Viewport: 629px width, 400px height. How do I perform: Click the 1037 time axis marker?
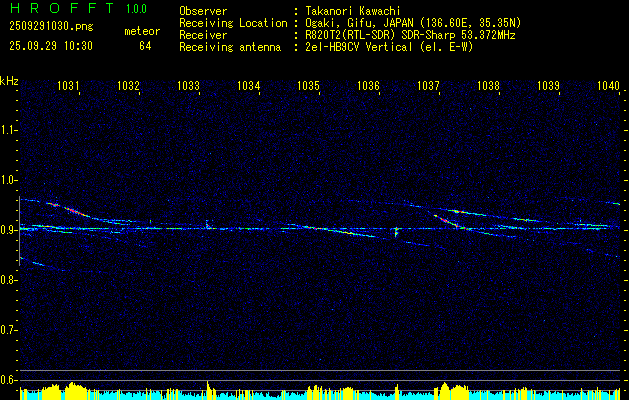click(x=428, y=85)
